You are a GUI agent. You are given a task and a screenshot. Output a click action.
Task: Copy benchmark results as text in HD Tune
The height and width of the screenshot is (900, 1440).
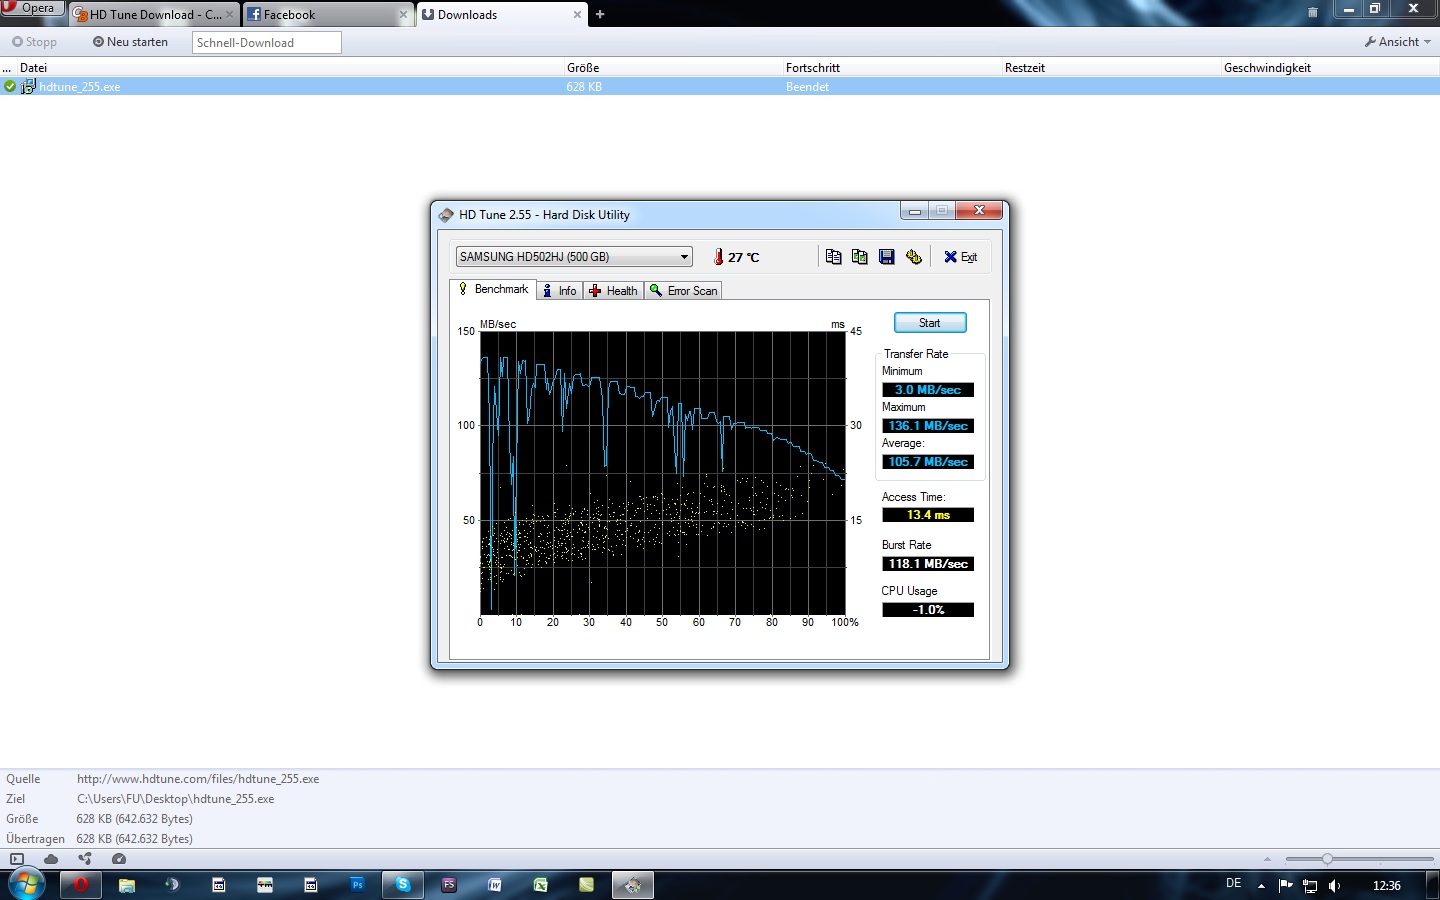(833, 257)
